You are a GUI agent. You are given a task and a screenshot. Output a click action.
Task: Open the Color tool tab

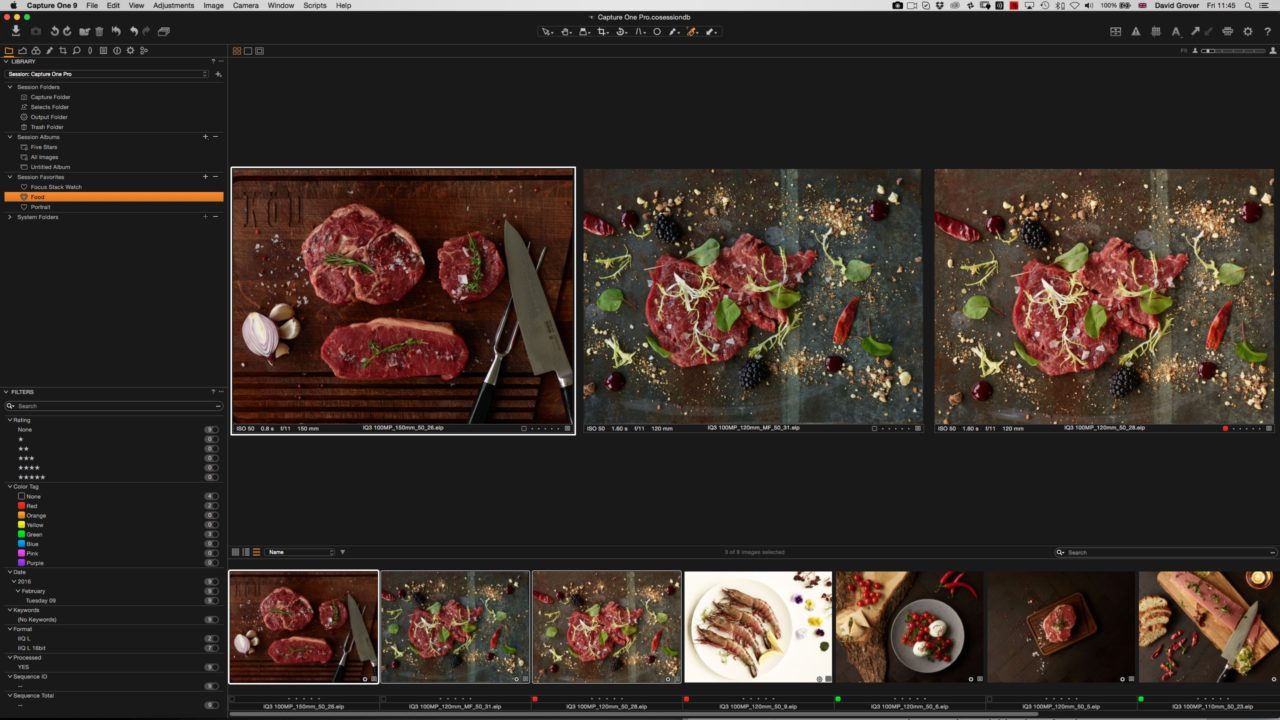[x=36, y=50]
